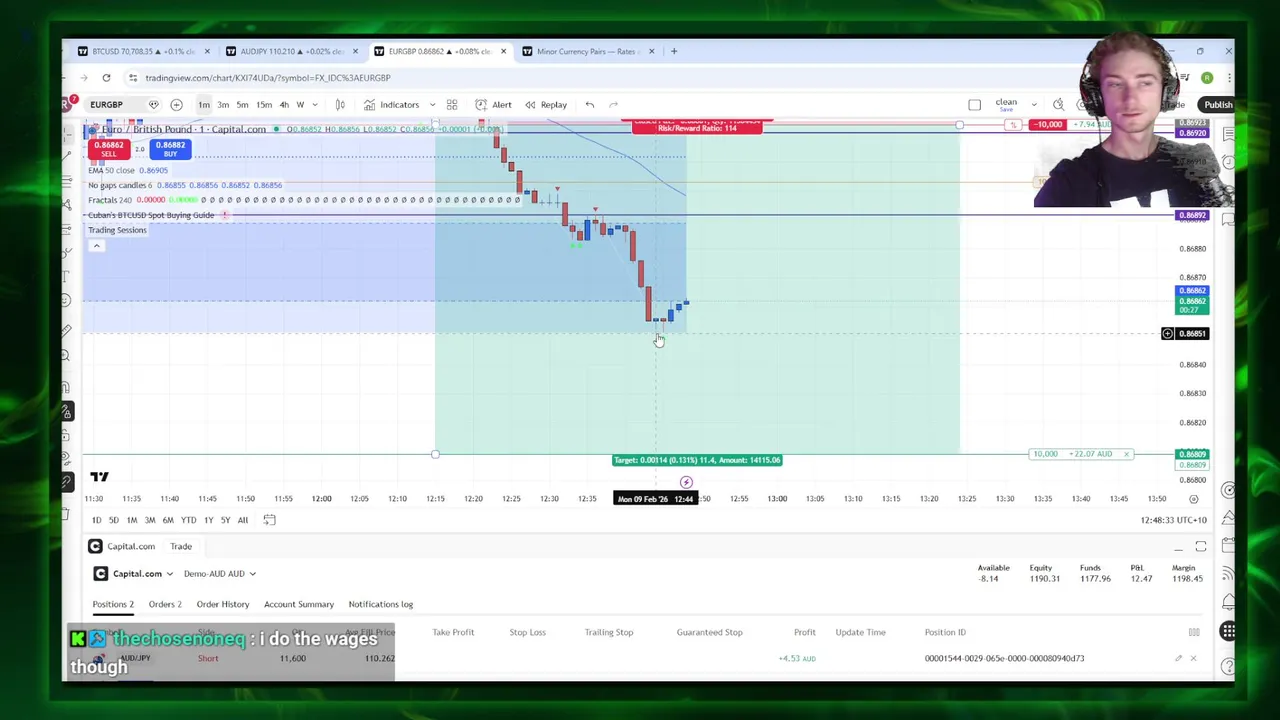Select the 1m timeframe
1280x720 pixels.
[x=204, y=104]
